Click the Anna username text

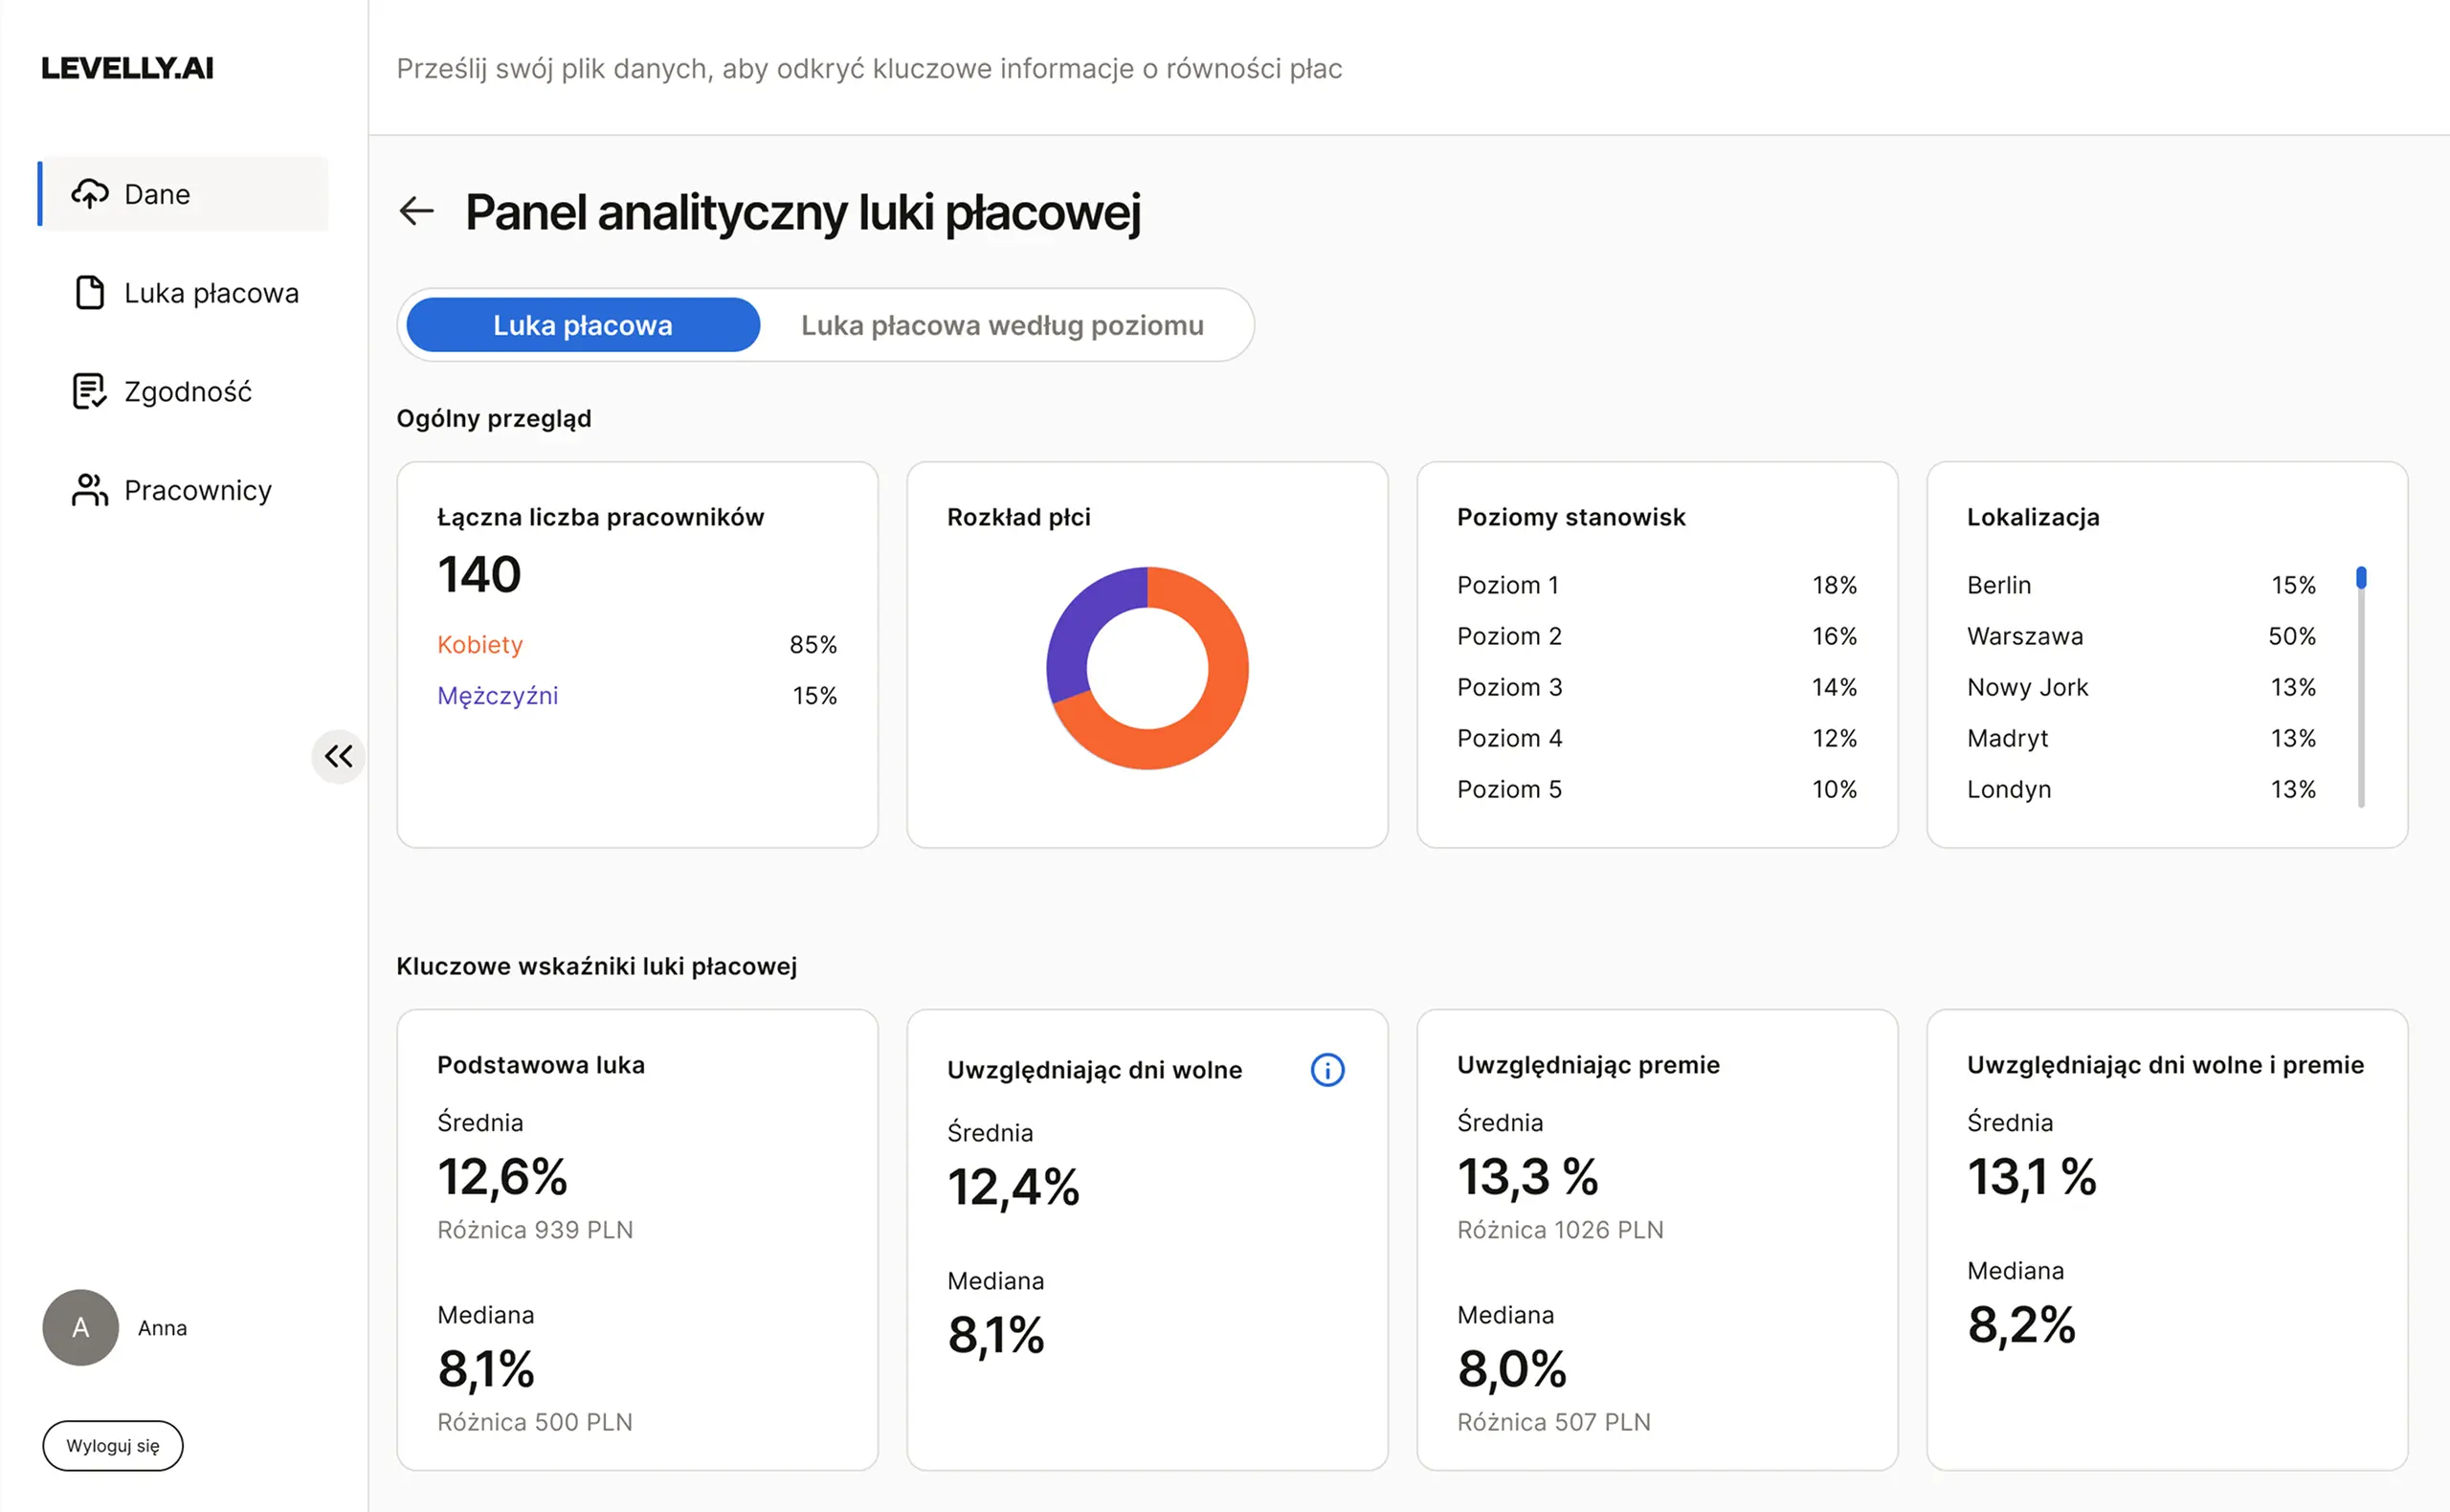(x=162, y=1328)
